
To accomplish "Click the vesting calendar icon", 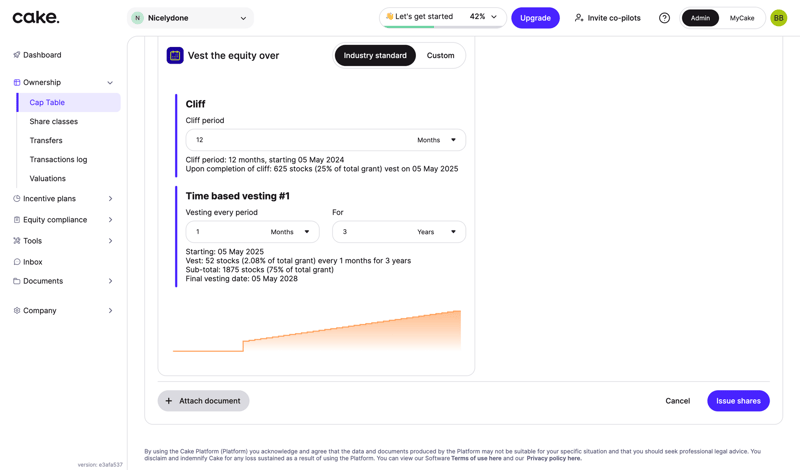I will tap(175, 56).
